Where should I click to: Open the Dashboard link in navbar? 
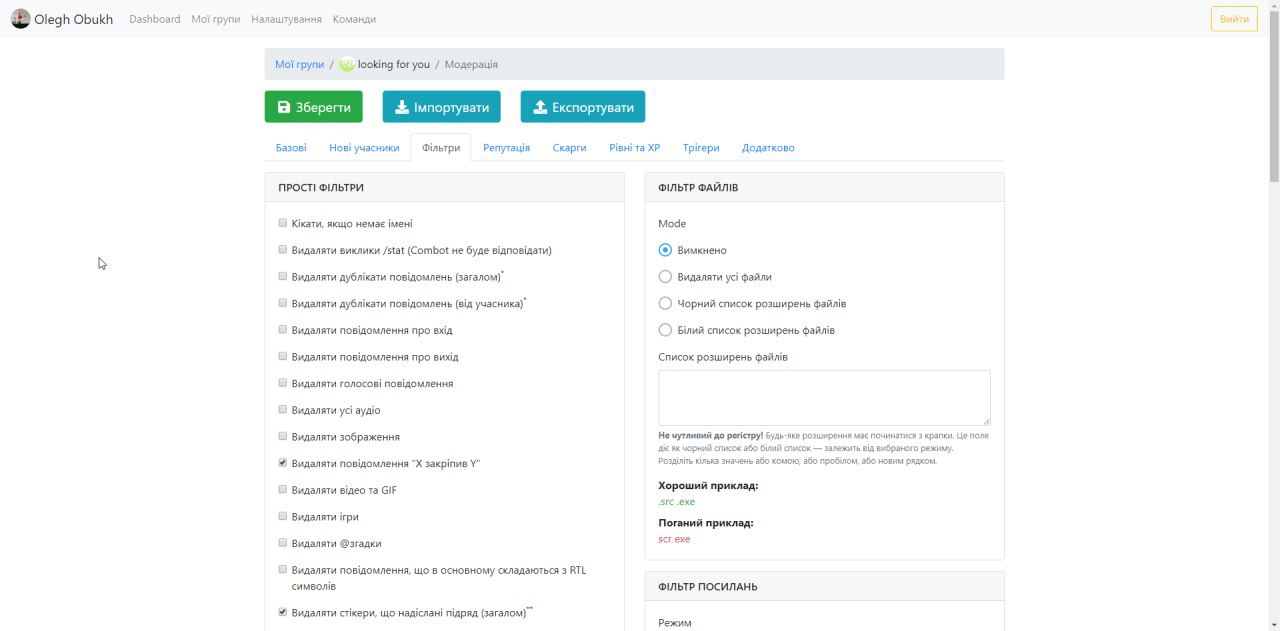(x=155, y=19)
